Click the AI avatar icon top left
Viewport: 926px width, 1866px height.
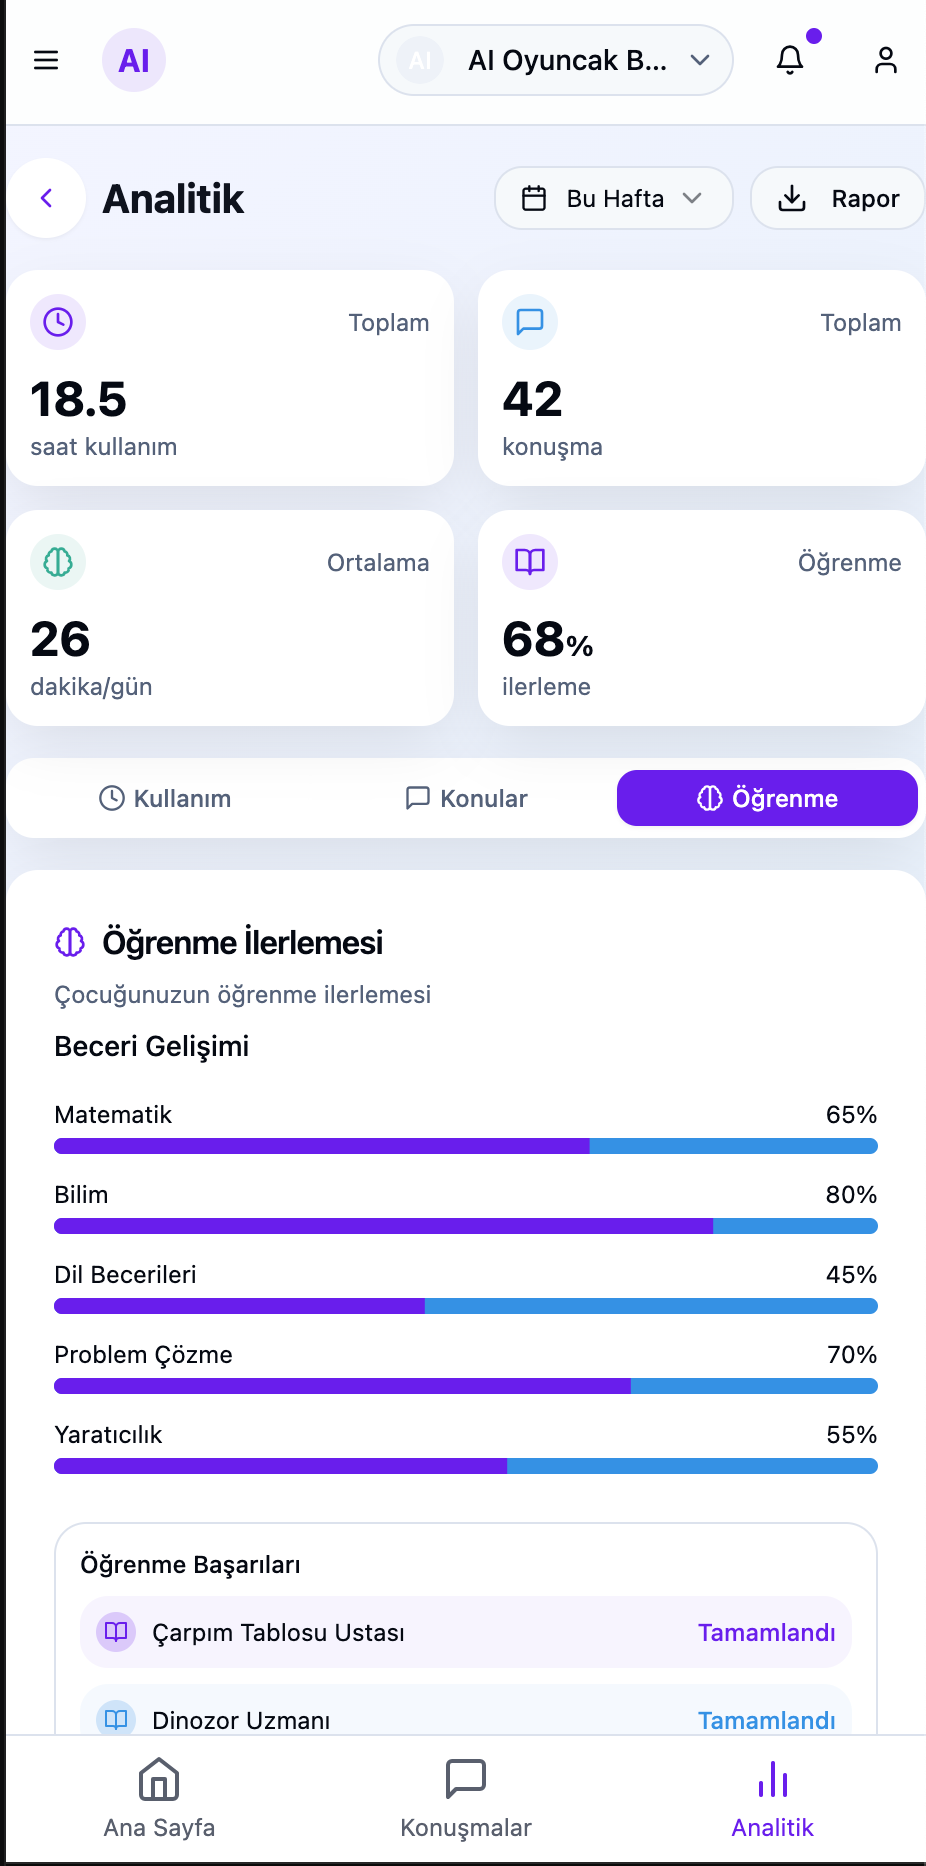(133, 60)
